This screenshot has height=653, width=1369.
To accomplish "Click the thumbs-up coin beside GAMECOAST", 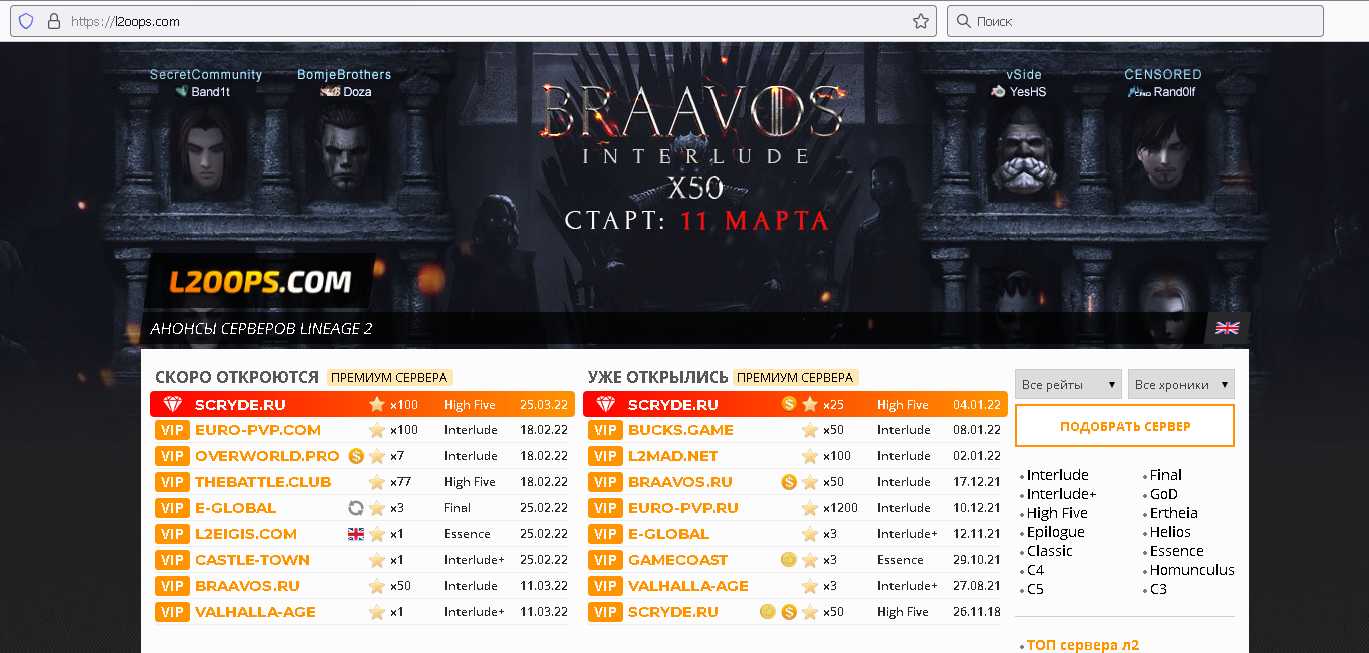I will coord(788,560).
